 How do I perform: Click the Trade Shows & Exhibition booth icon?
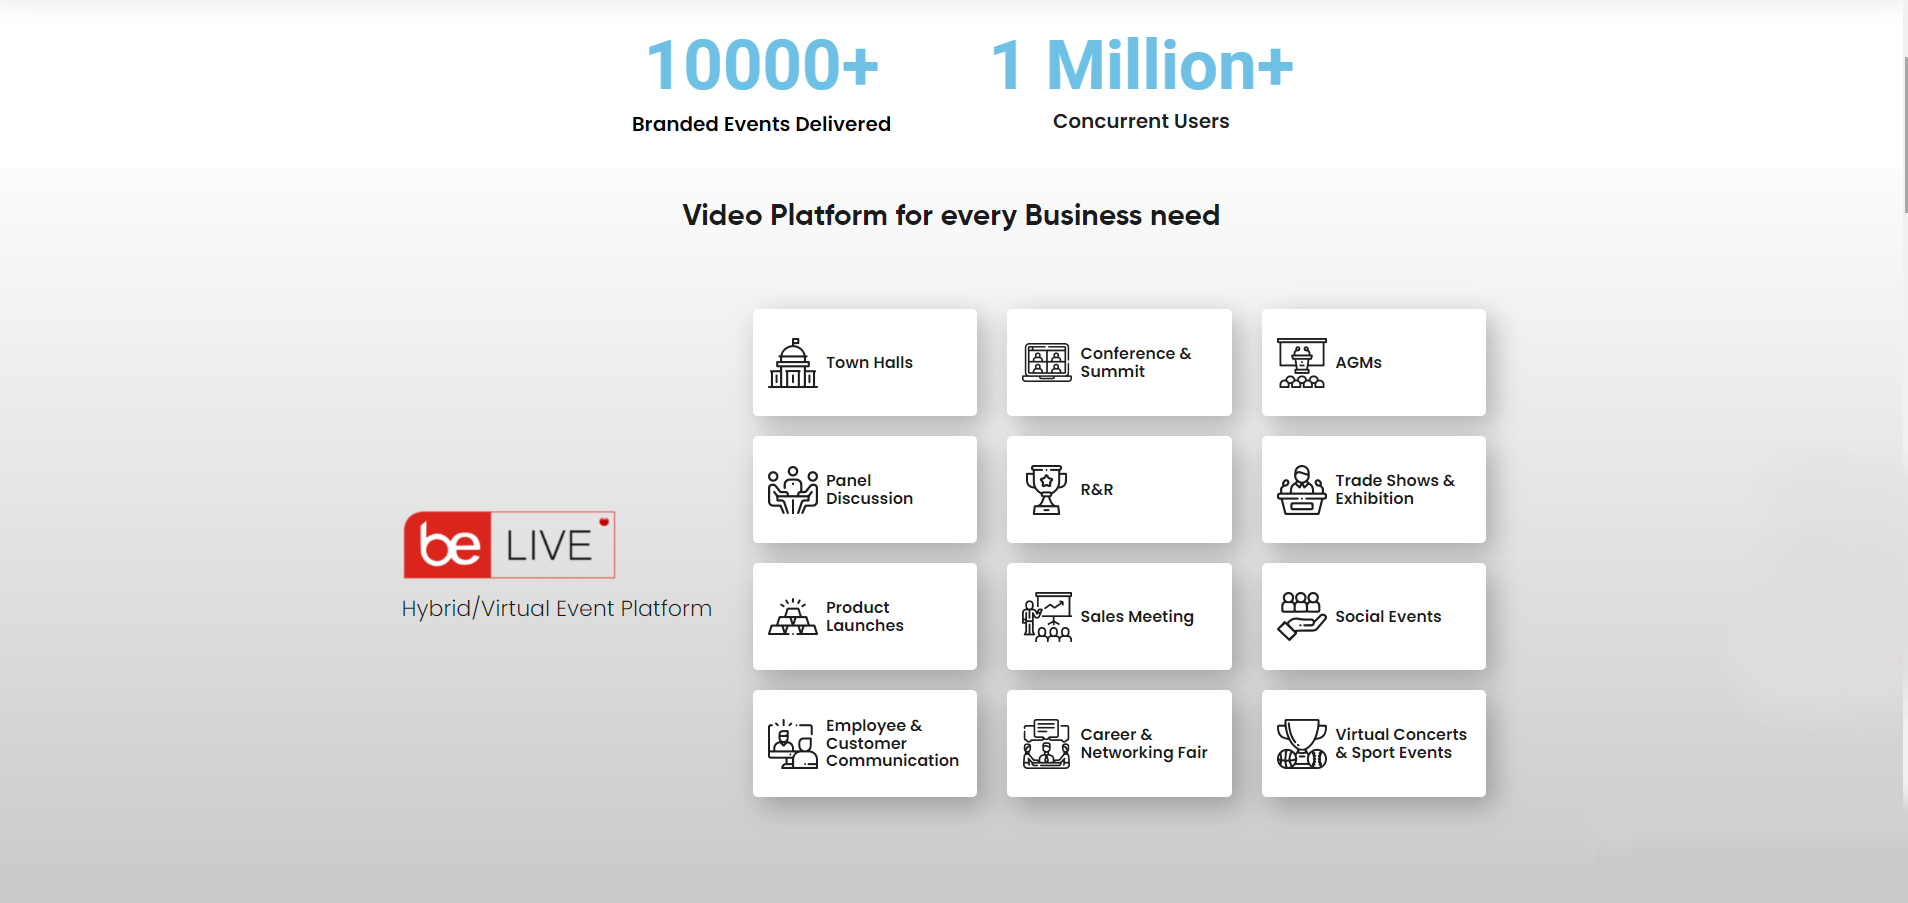coord(1302,490)
